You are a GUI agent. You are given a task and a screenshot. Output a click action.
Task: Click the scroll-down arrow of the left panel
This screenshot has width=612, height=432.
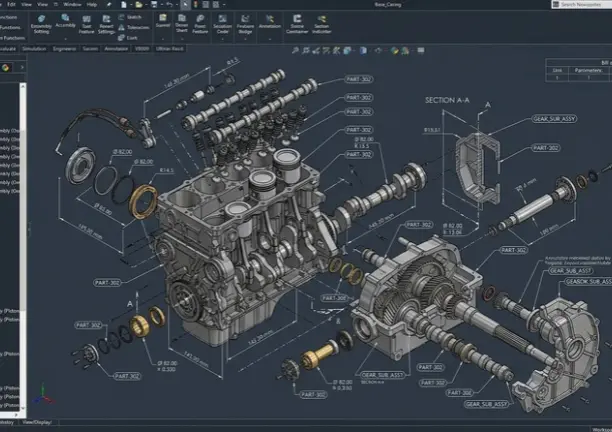click(x=23, y=408)
